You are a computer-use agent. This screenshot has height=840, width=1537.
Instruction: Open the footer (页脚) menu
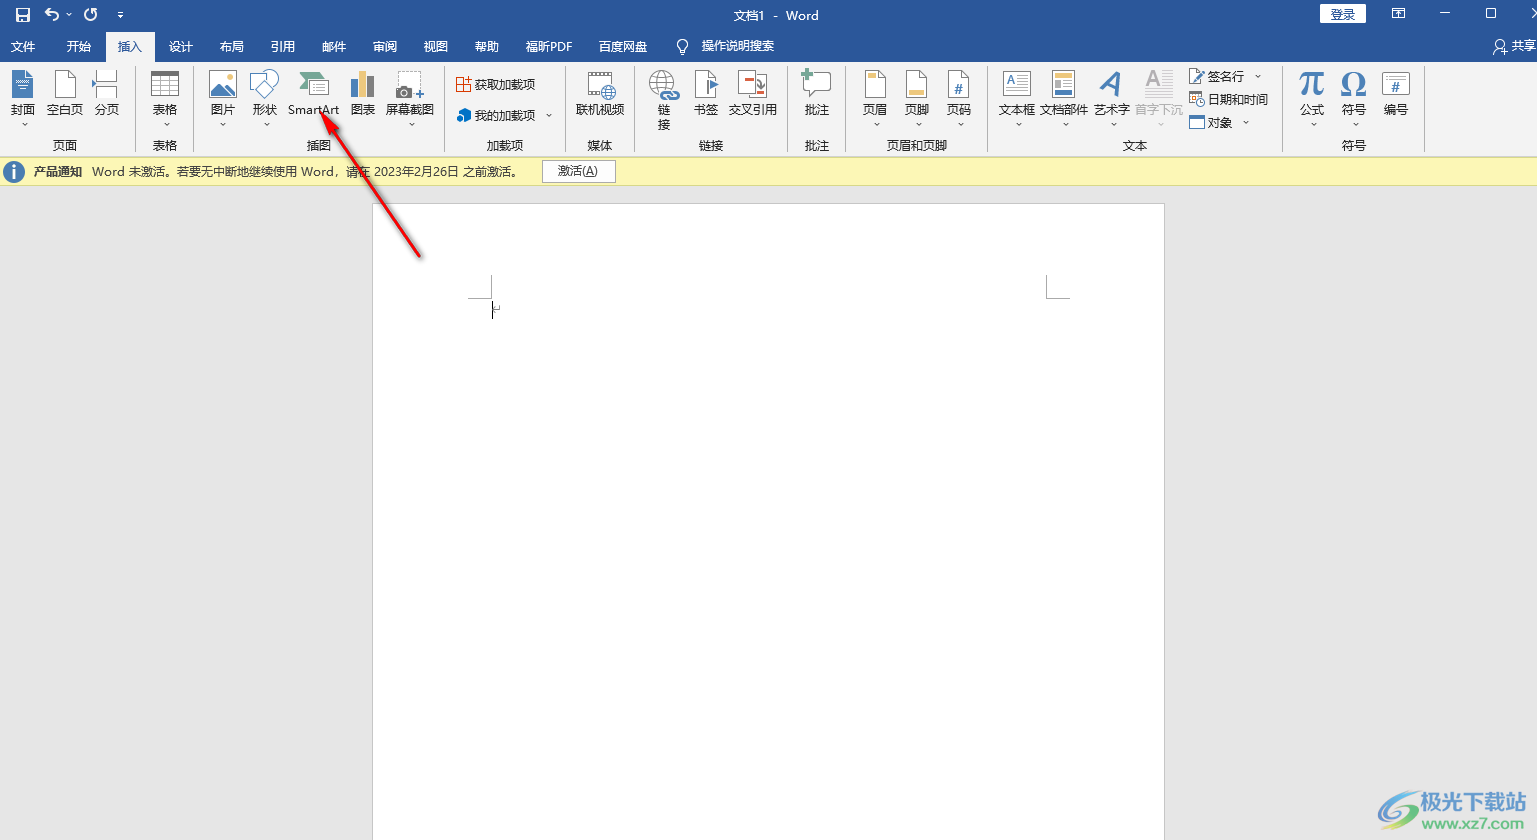click(x=917, y=98)
